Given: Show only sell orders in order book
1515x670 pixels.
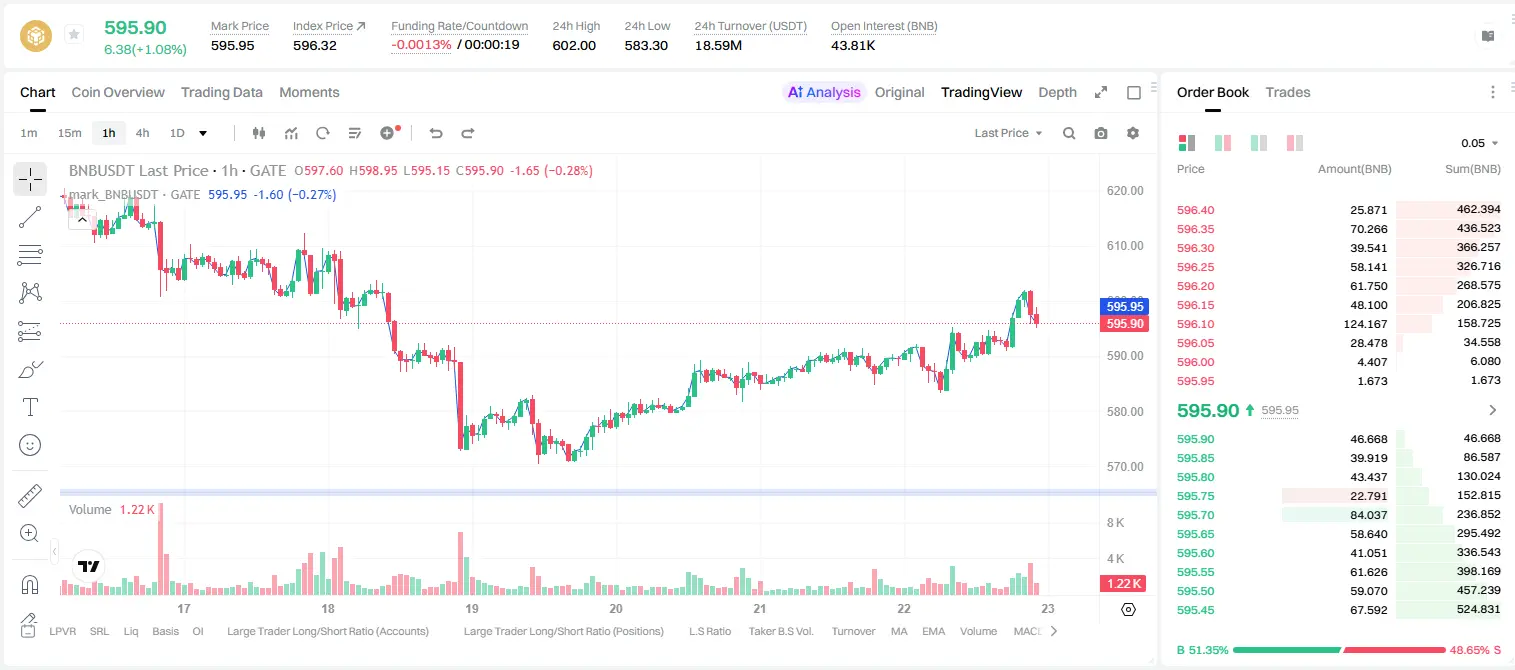Looking at the screenshot, I should [x=1294, y=143].
